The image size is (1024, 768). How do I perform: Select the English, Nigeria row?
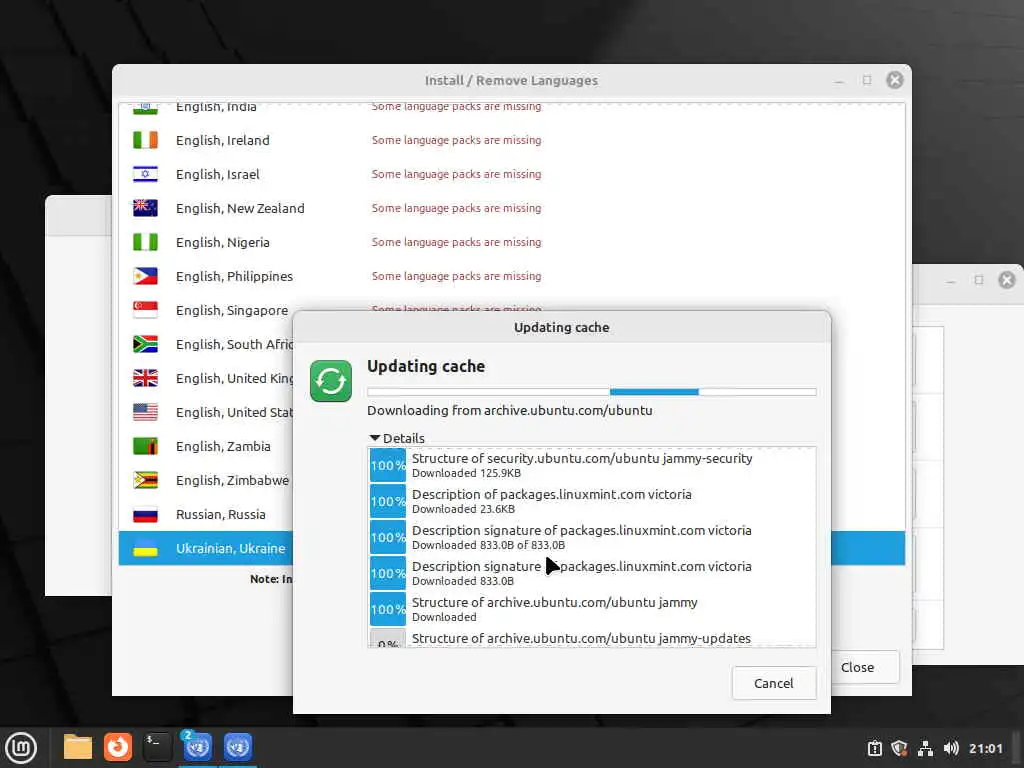click(512, 242)
